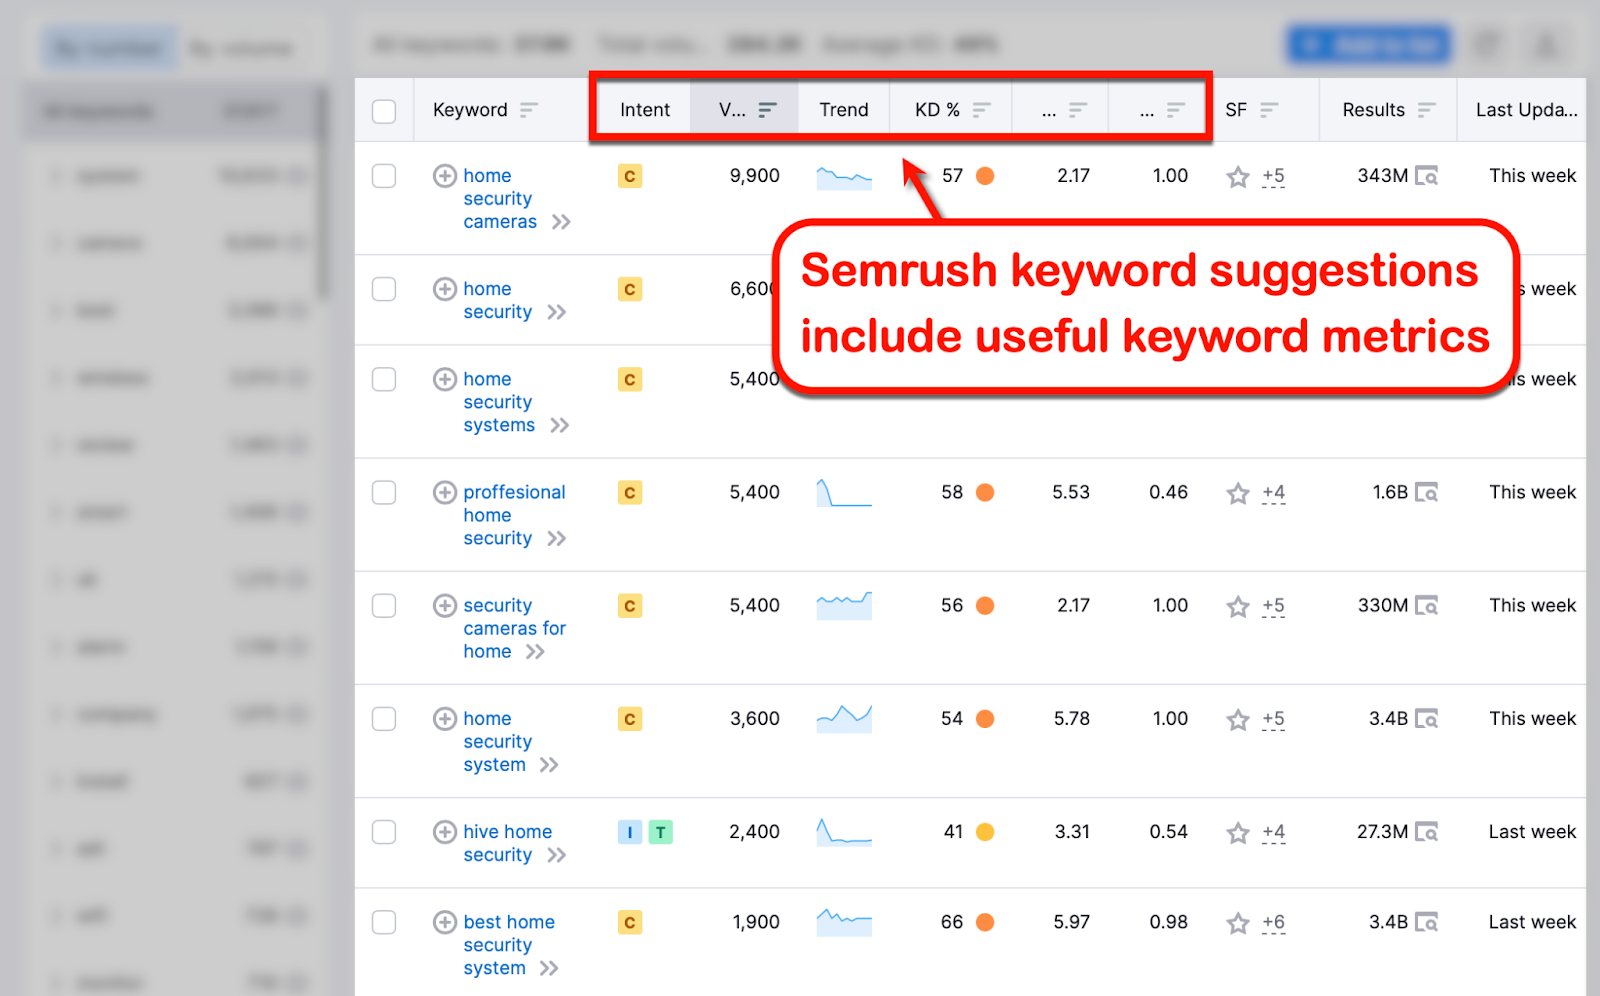
Task: Expand the double chevron after 'security cameras for home'
Action: (x=535, y=651)
